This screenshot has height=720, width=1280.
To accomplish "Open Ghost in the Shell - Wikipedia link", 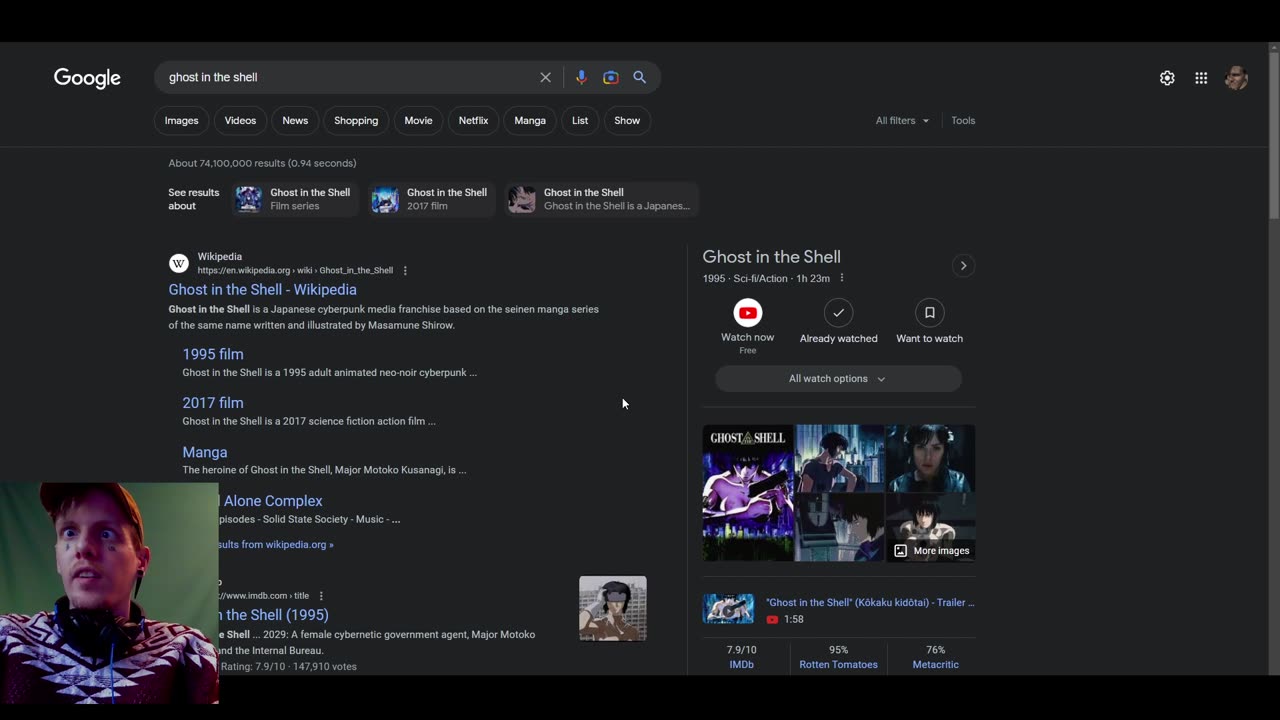I will [x=262, y=290].
